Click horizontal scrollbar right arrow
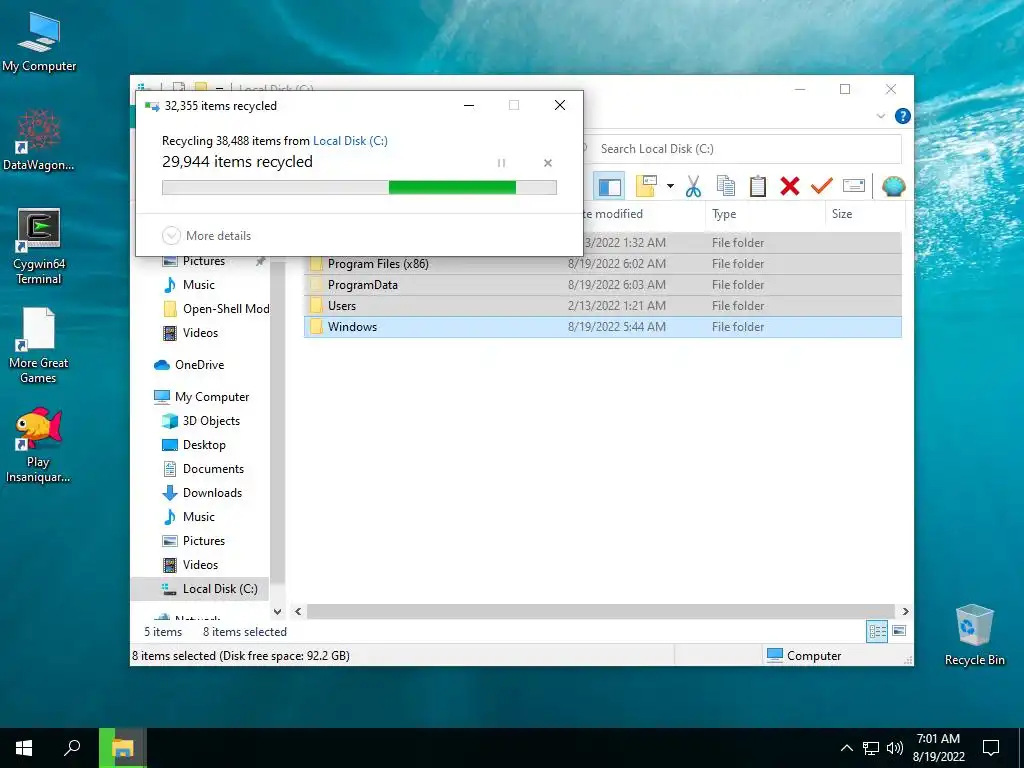The image size is (1024, 768). click(x=905, y=612)
